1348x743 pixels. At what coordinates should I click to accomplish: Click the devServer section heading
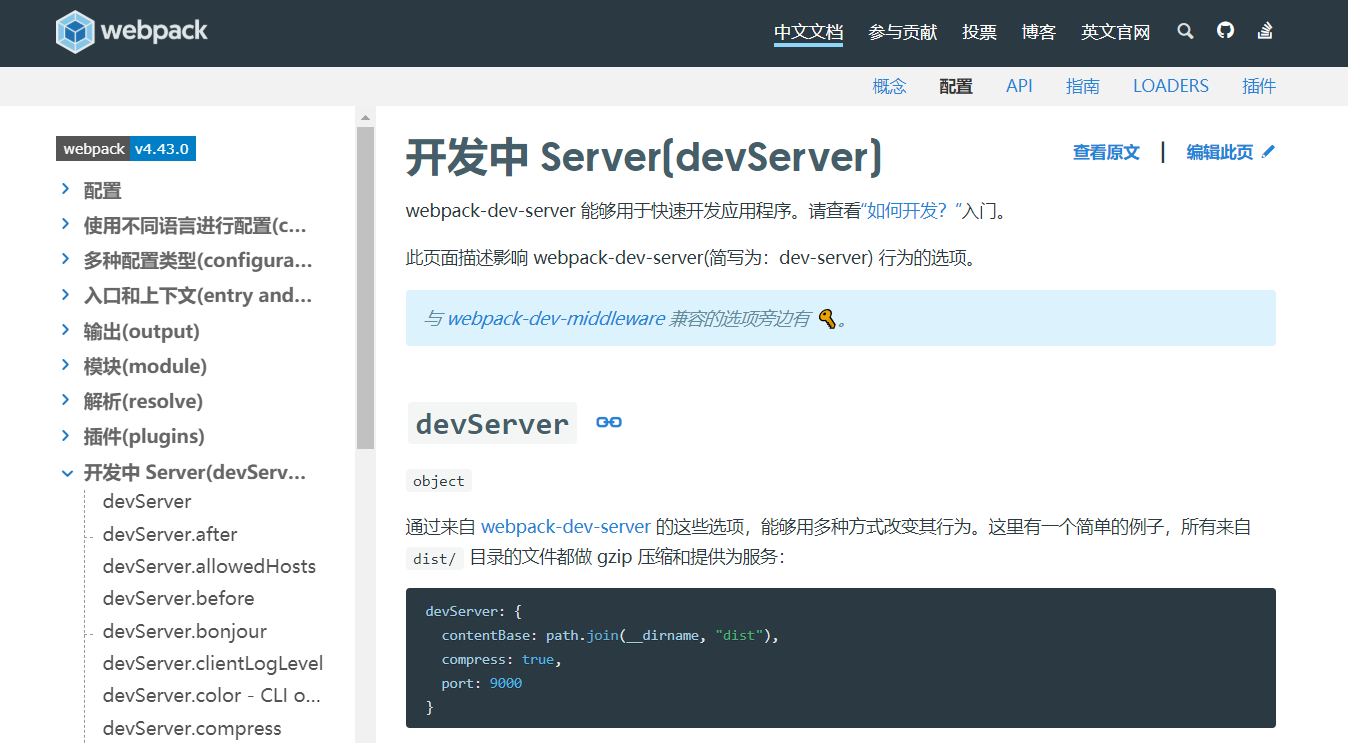pyautogui.click(x=492, y=423)
